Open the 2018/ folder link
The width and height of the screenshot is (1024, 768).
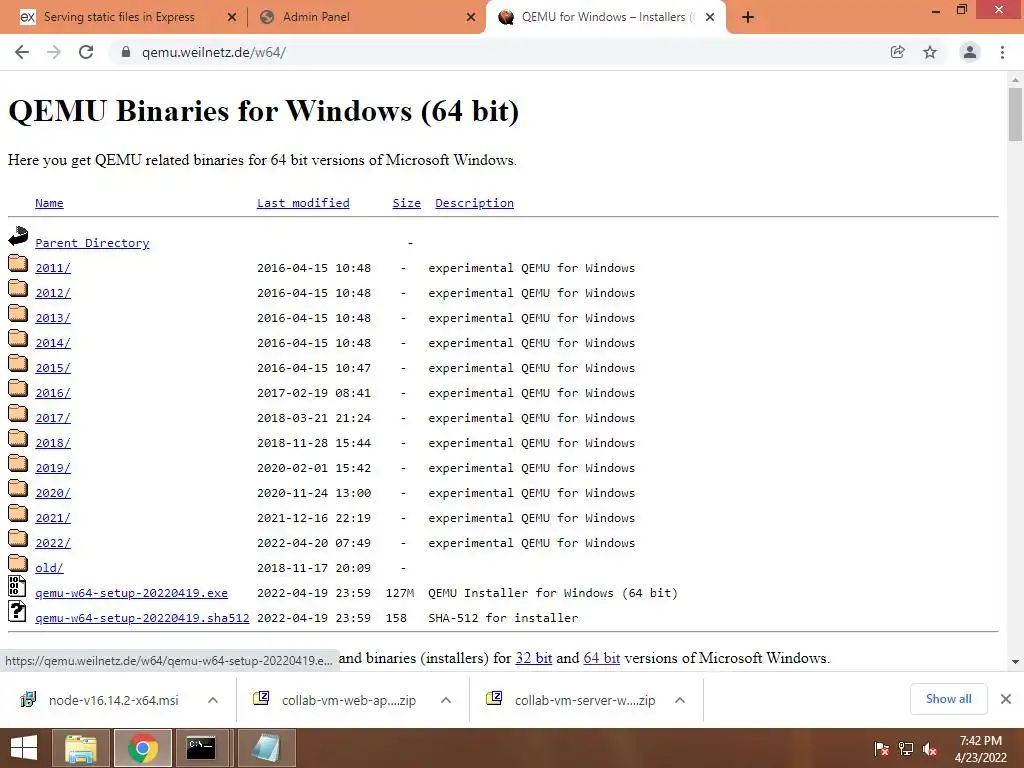click(x=53, y=443)
